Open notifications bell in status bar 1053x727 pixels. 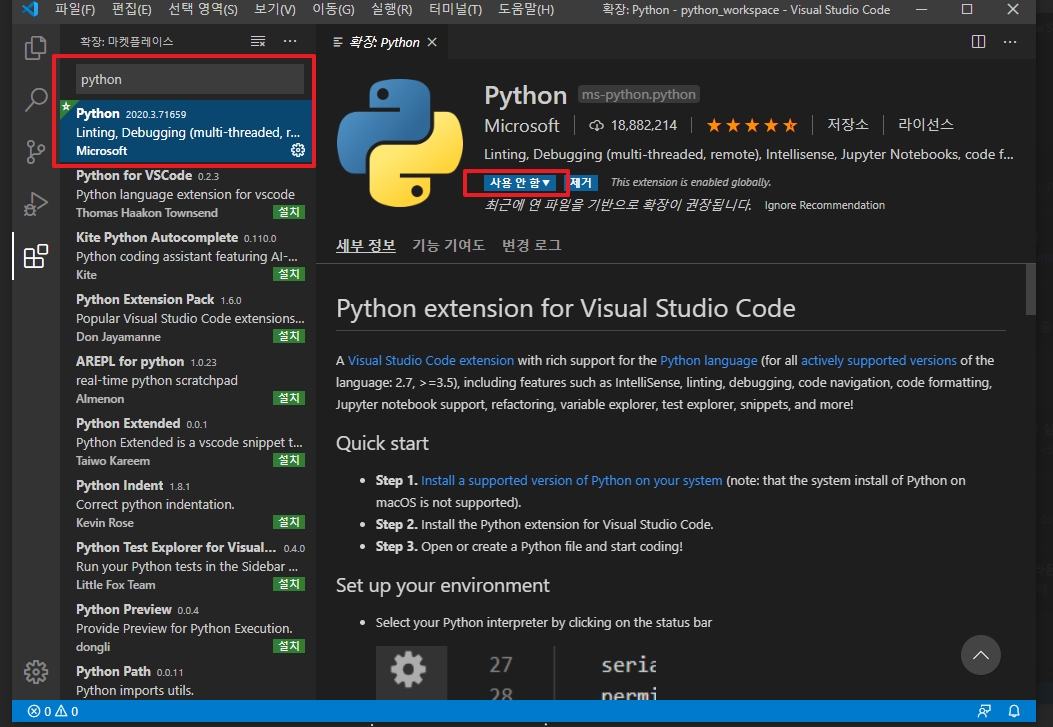1014,711
